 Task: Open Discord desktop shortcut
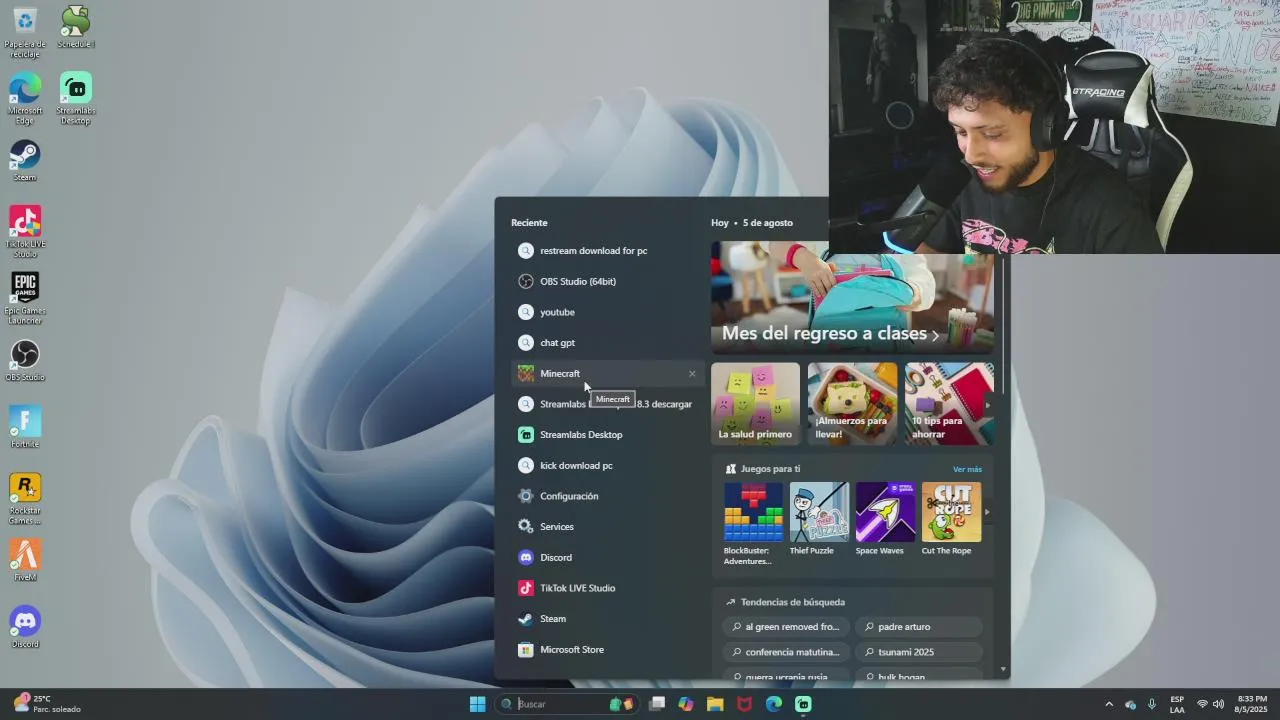tap(25, 627)
